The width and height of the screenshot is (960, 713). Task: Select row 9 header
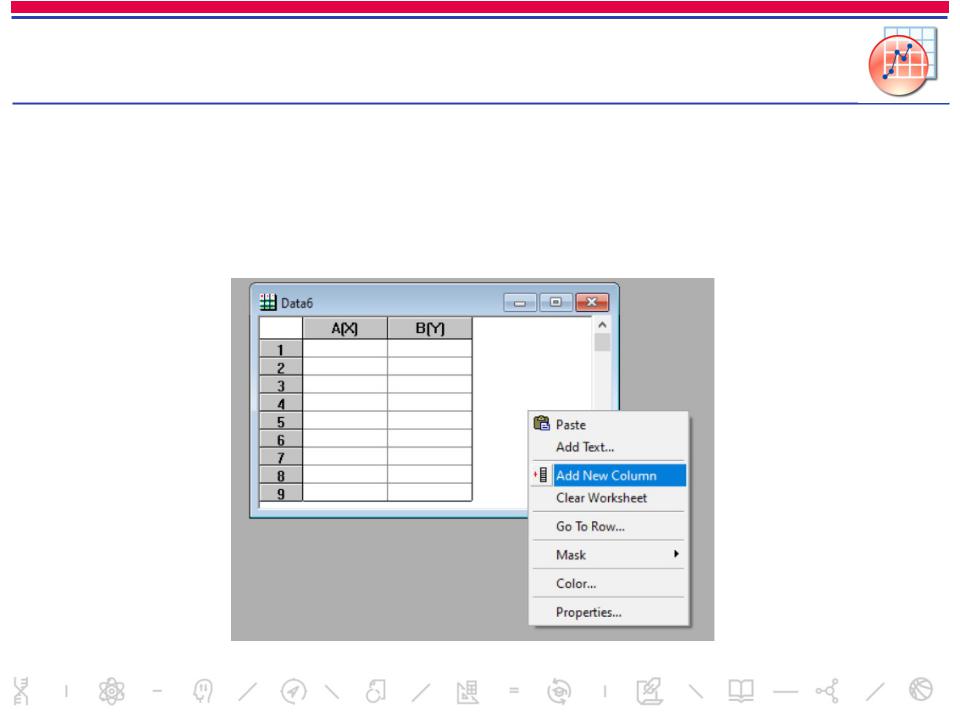click(280, 493)
